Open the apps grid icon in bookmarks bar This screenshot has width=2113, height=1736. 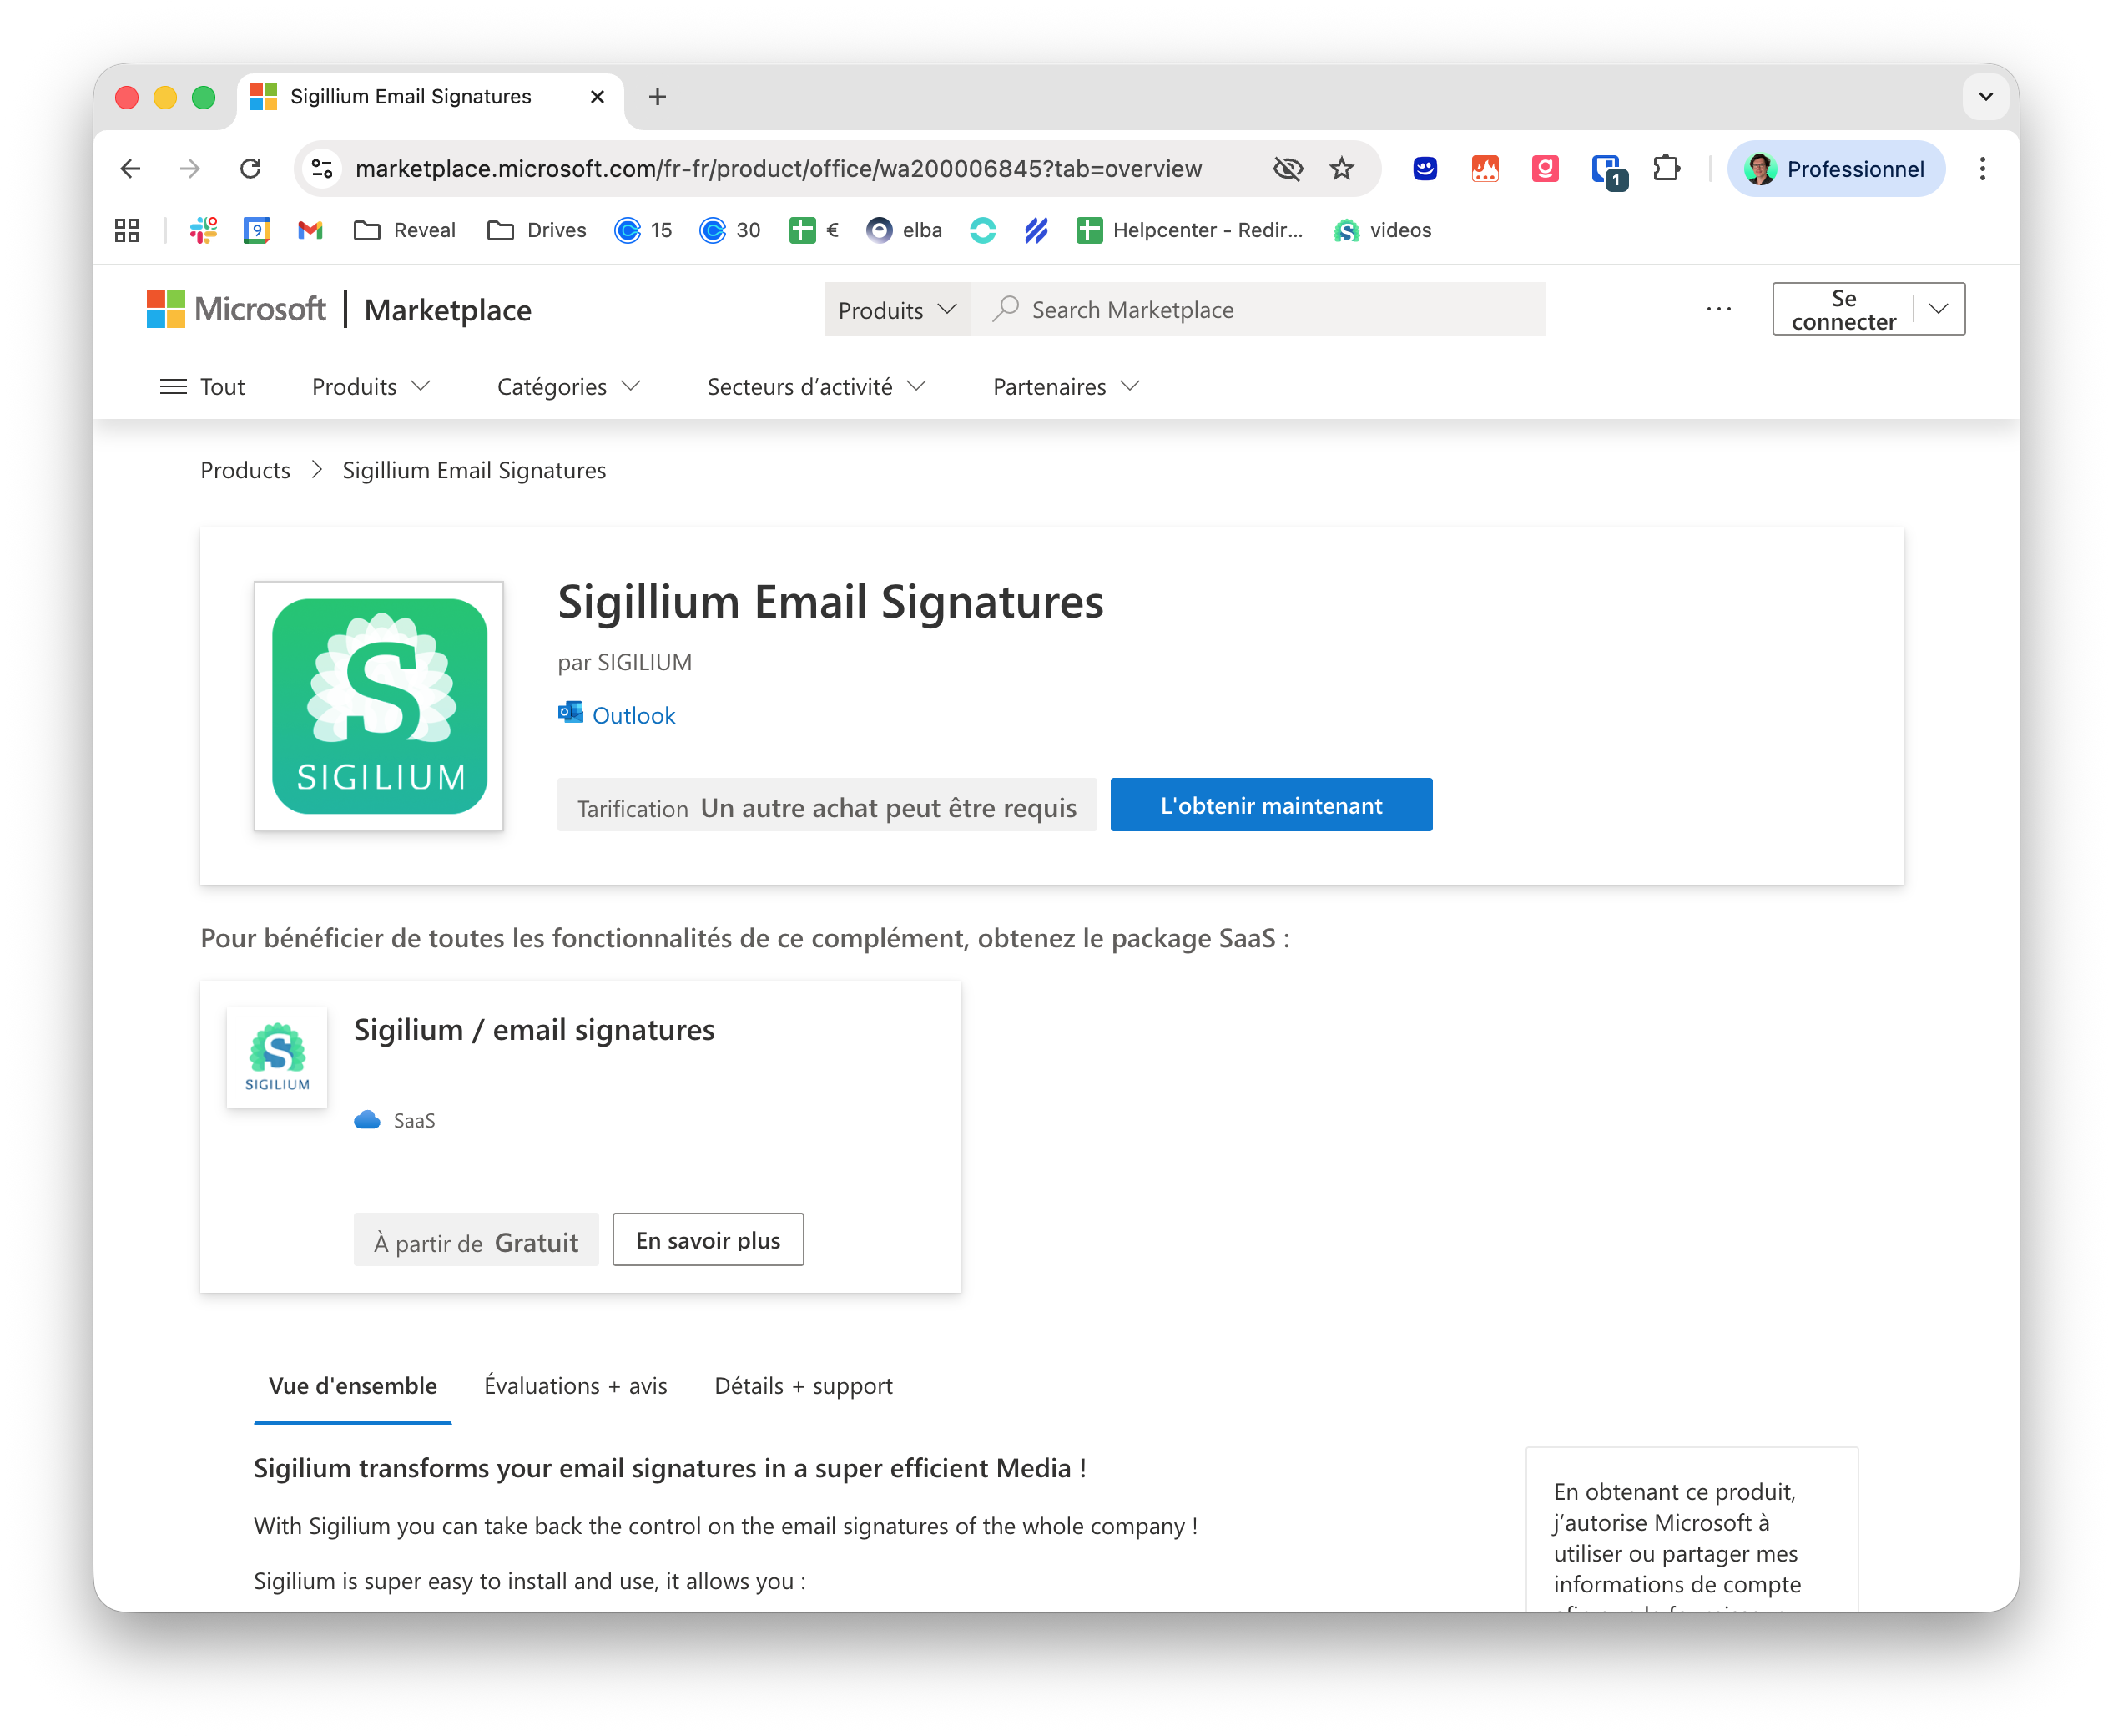127,231
